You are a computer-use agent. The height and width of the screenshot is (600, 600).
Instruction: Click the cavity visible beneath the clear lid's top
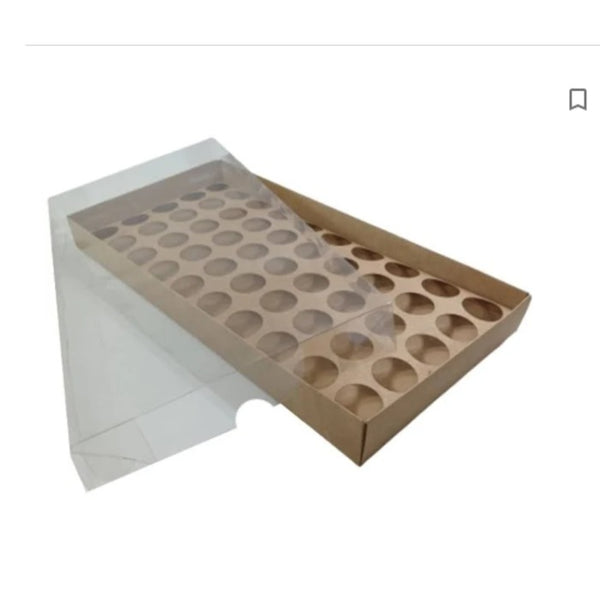(x=219, y=188)
